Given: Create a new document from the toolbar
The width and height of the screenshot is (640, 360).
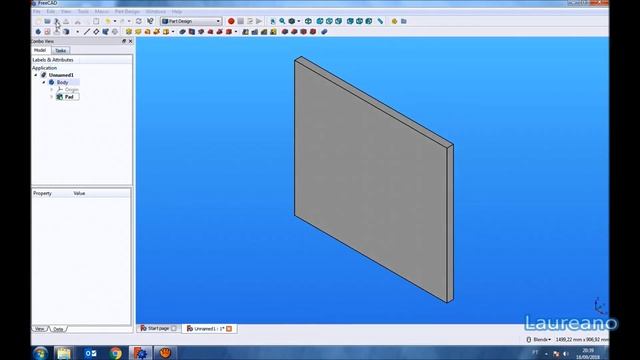Looking at the screenshot, I should click(x=38, y=21).
